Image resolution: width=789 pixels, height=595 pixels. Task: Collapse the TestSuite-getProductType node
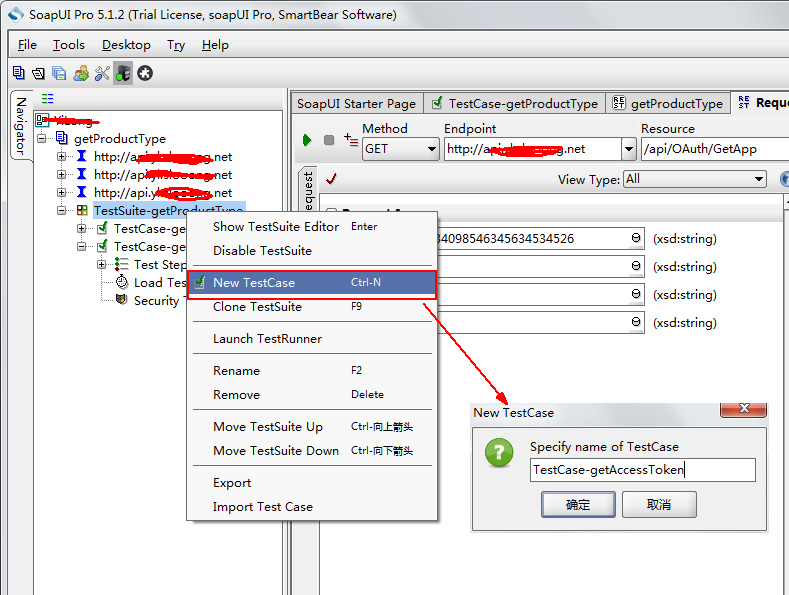click(x=61, y=211)
